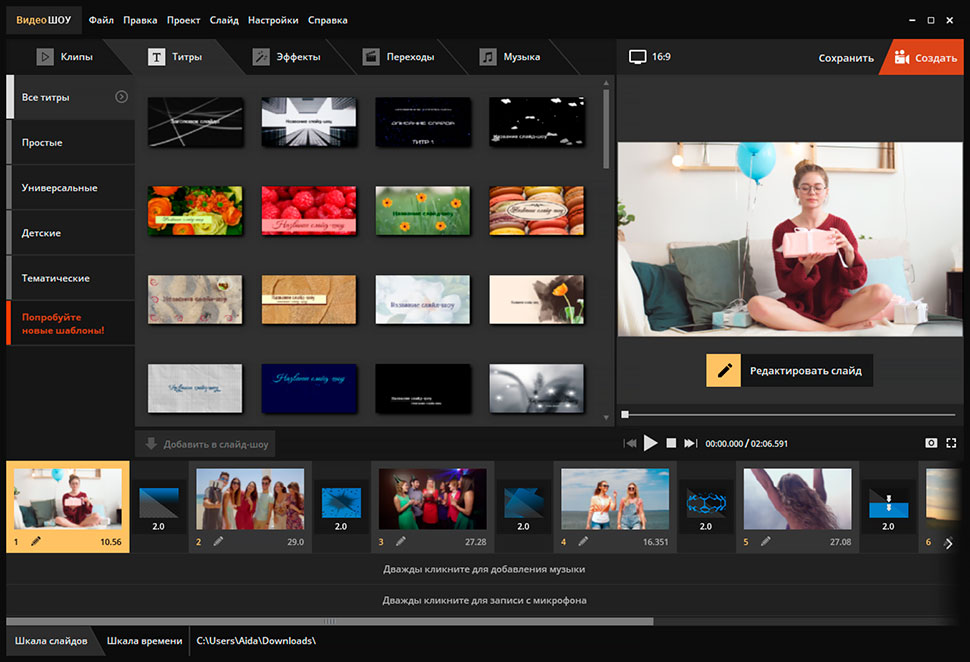Select the raspberries title template
The image size is (970, 662).
click(x=309, y=210)
